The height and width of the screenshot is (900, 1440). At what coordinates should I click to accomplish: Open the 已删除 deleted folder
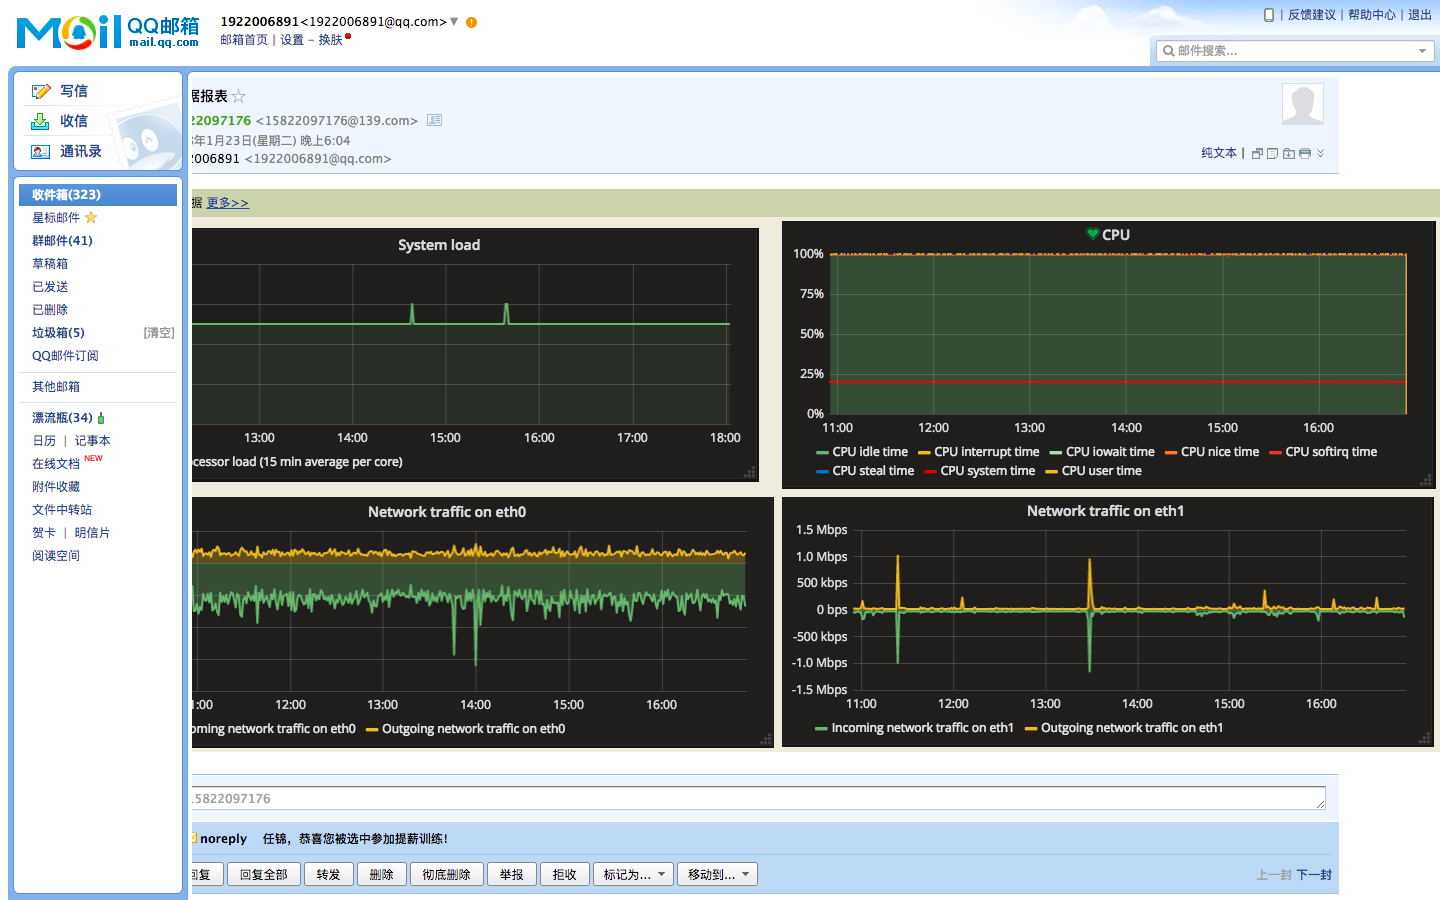[x=50, y=310]
